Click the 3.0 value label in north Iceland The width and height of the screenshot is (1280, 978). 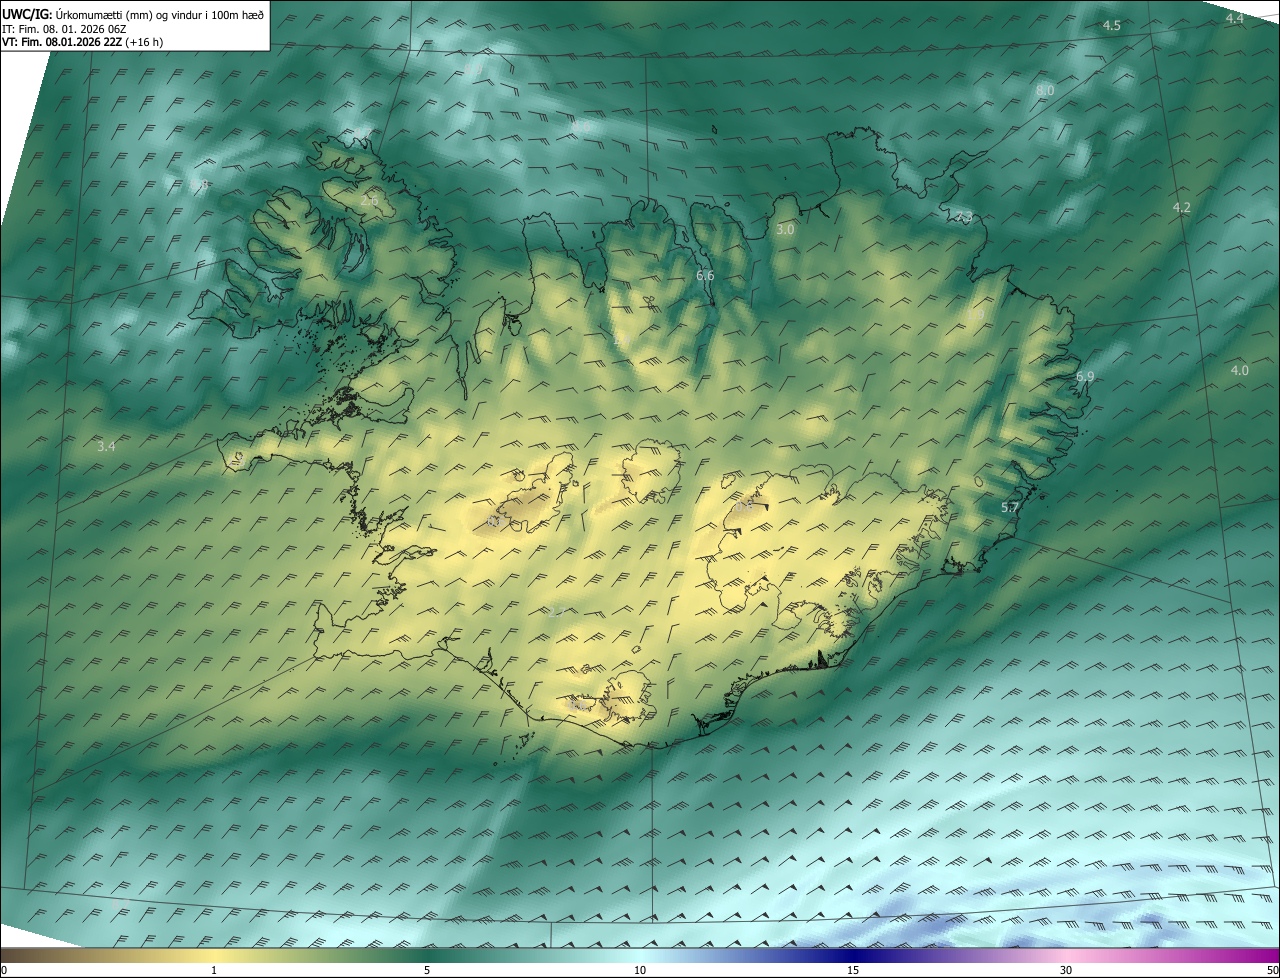click(785, 229)
